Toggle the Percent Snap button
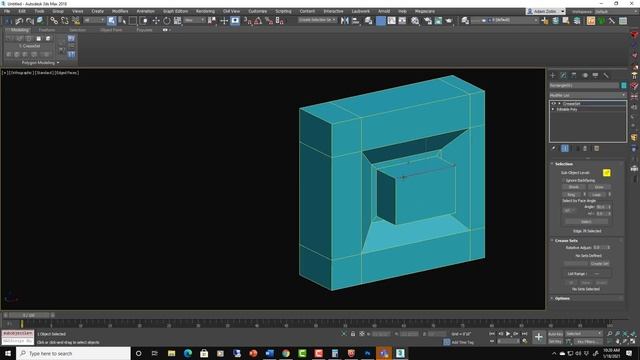This screenshot has height=360, width=640. coord(269,20)
